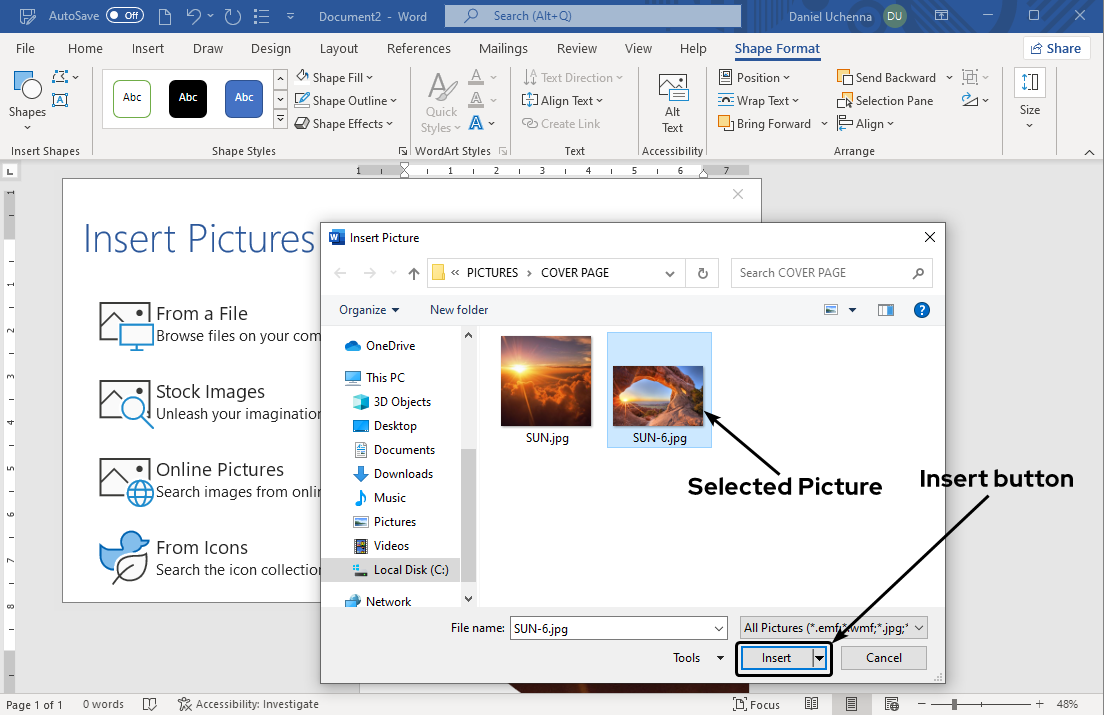Click Save icon in title bar

click(x=163, y=17)
